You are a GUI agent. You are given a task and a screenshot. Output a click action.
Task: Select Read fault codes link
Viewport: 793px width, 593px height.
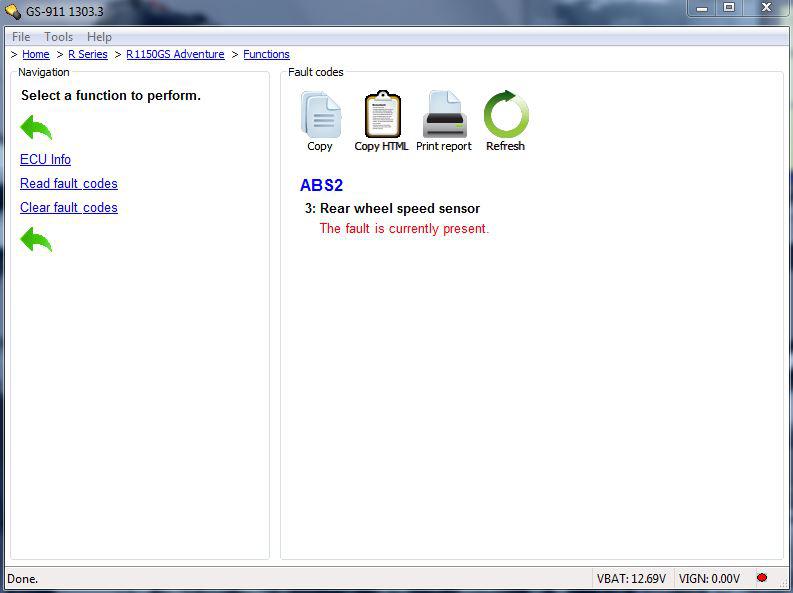point(69,183)
